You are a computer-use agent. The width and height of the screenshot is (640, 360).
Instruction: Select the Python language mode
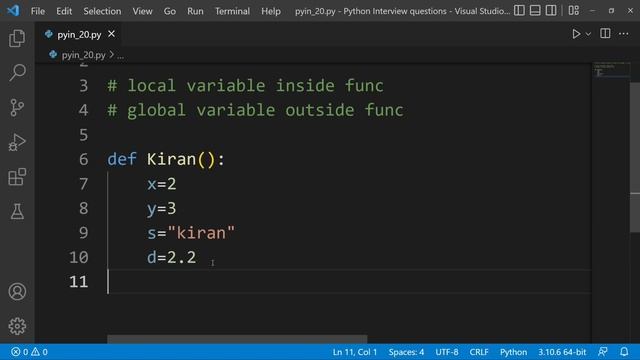[x=513, y=352]
